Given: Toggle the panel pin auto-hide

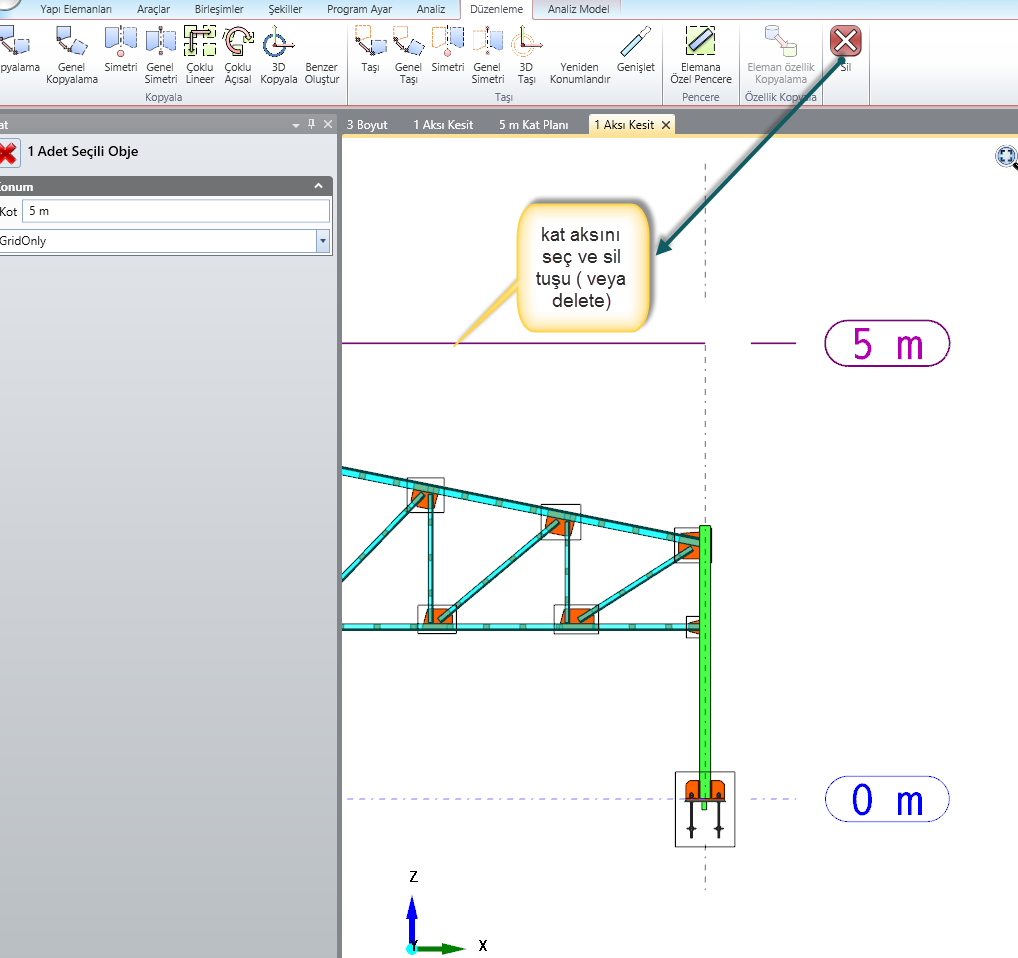Looking at the screenshot, I should tap(311, 125).
